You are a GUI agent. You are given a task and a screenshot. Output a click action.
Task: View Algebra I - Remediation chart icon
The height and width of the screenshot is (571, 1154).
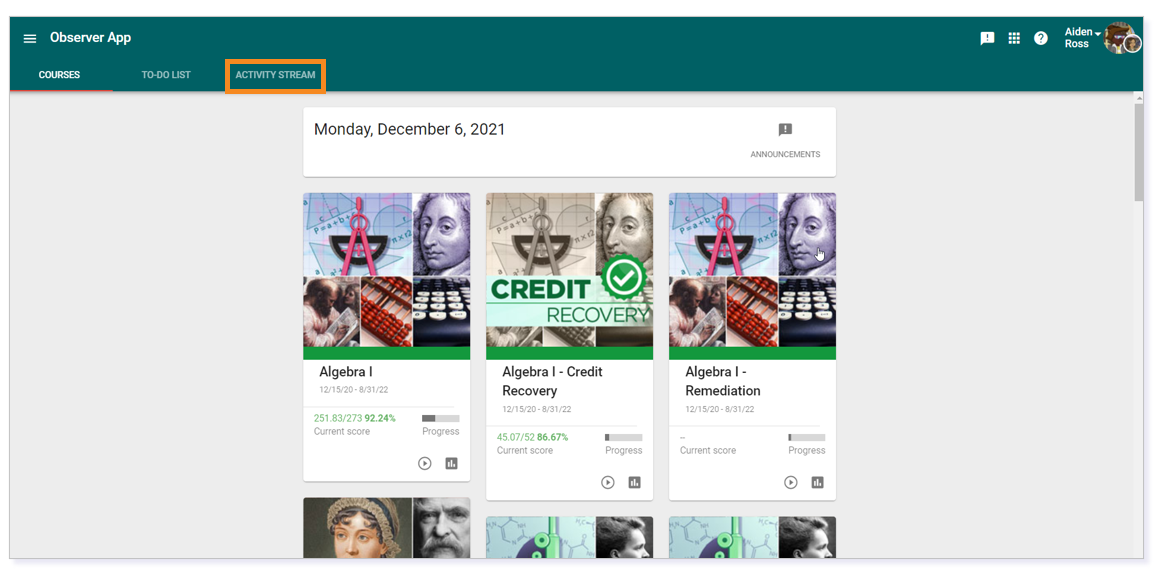[818, 483]
